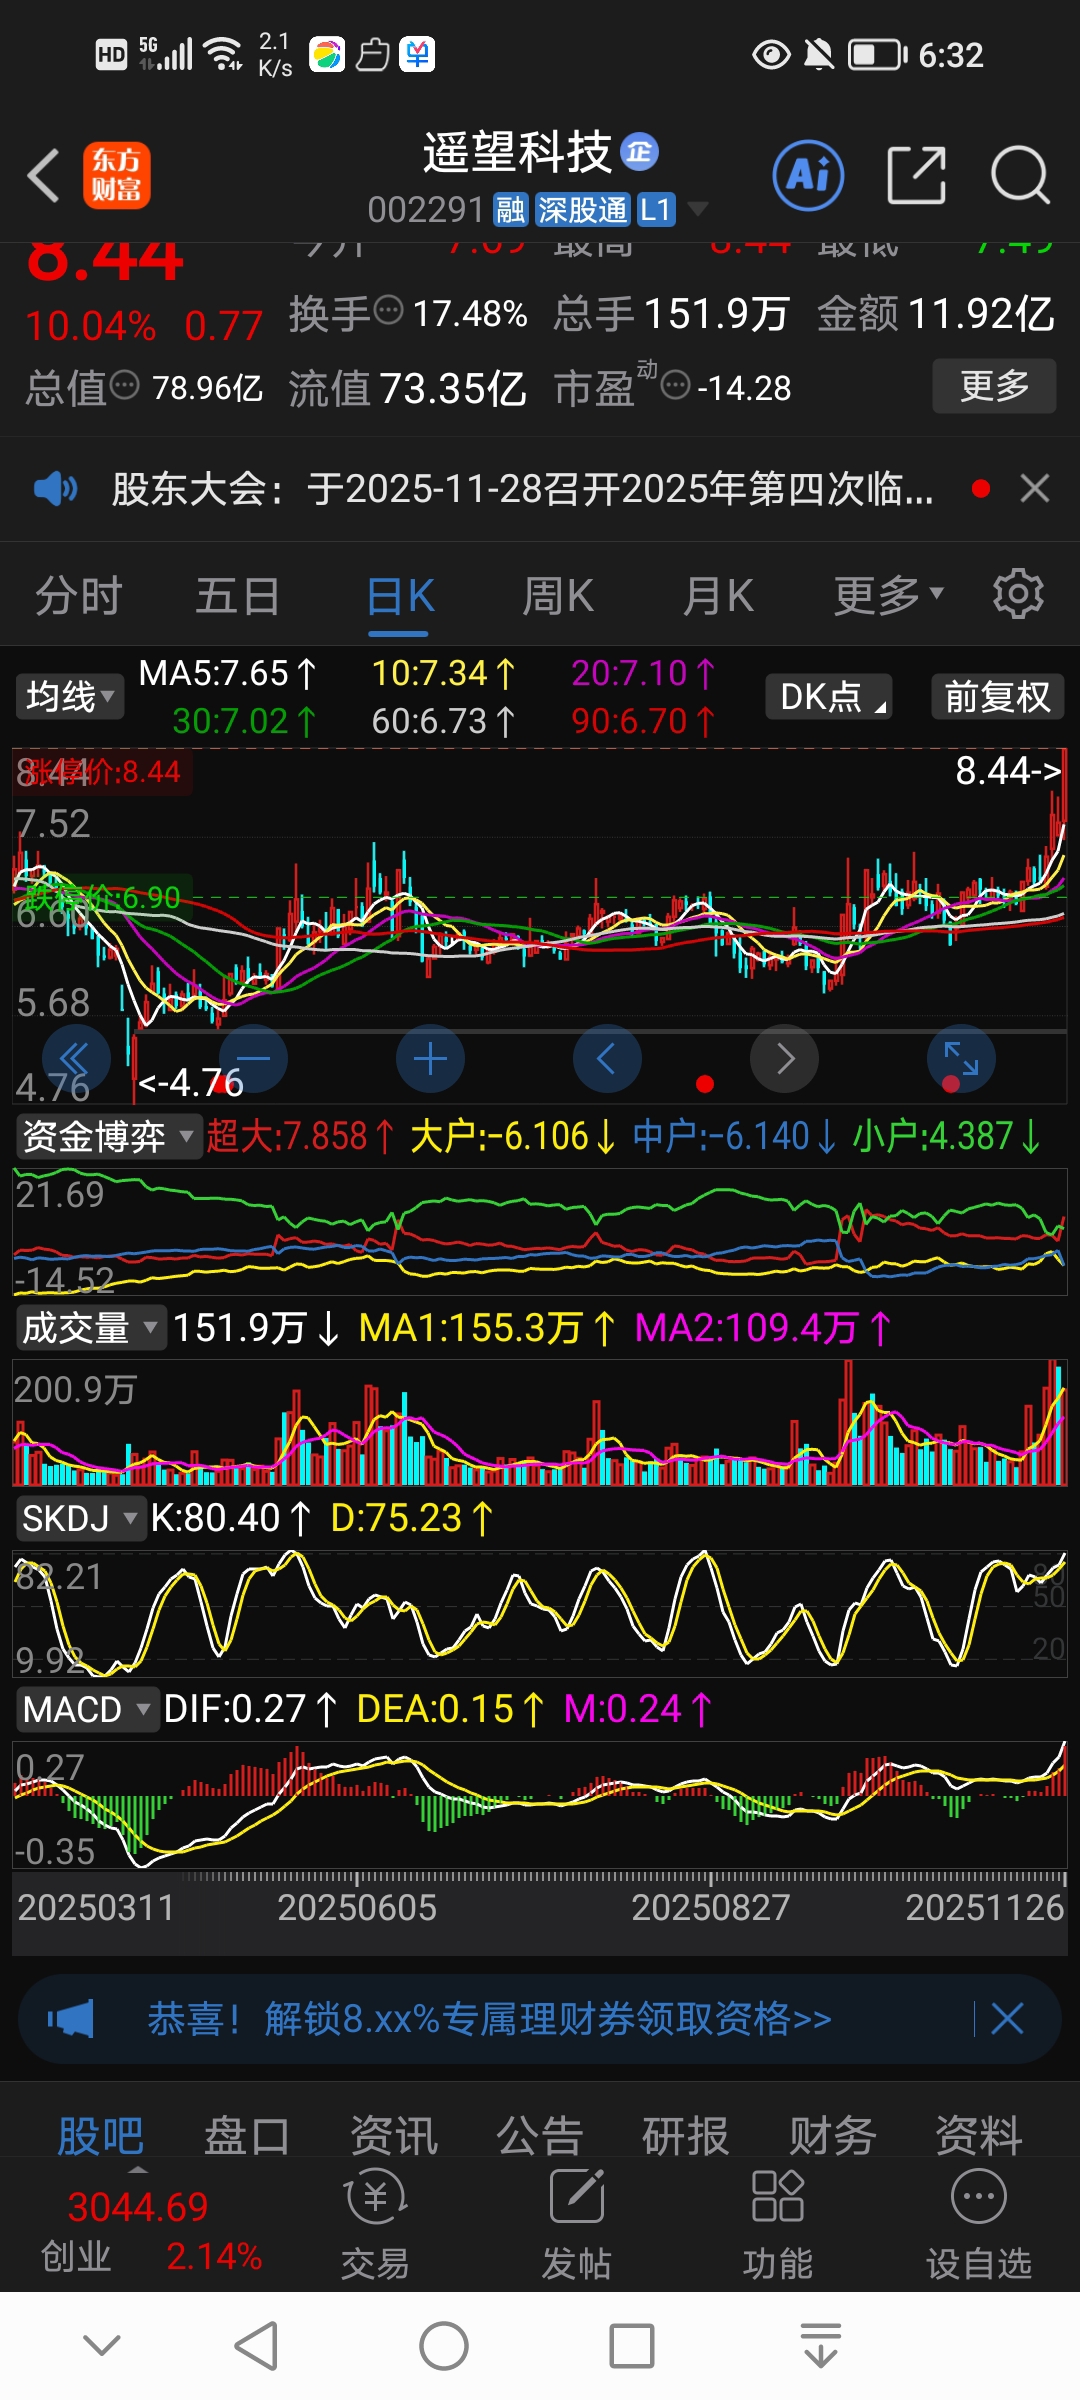
Task: Open the 交易 trade icon
Action: point(375,2223)
